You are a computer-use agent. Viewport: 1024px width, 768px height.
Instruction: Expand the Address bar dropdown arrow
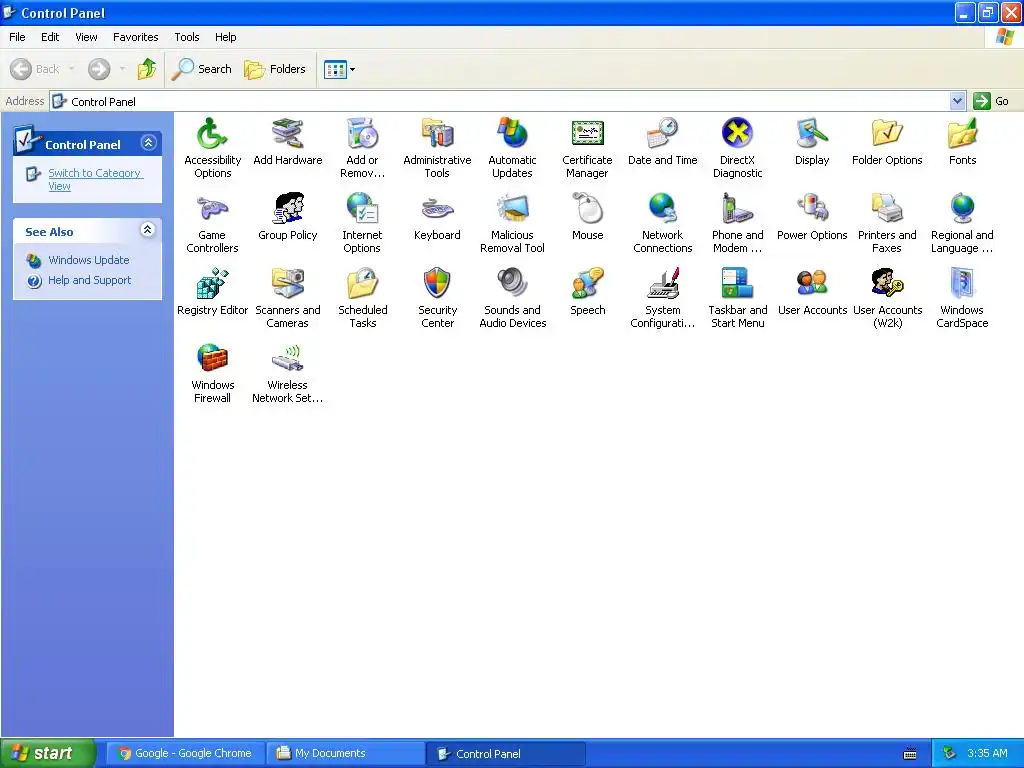(x=957, y=101)
